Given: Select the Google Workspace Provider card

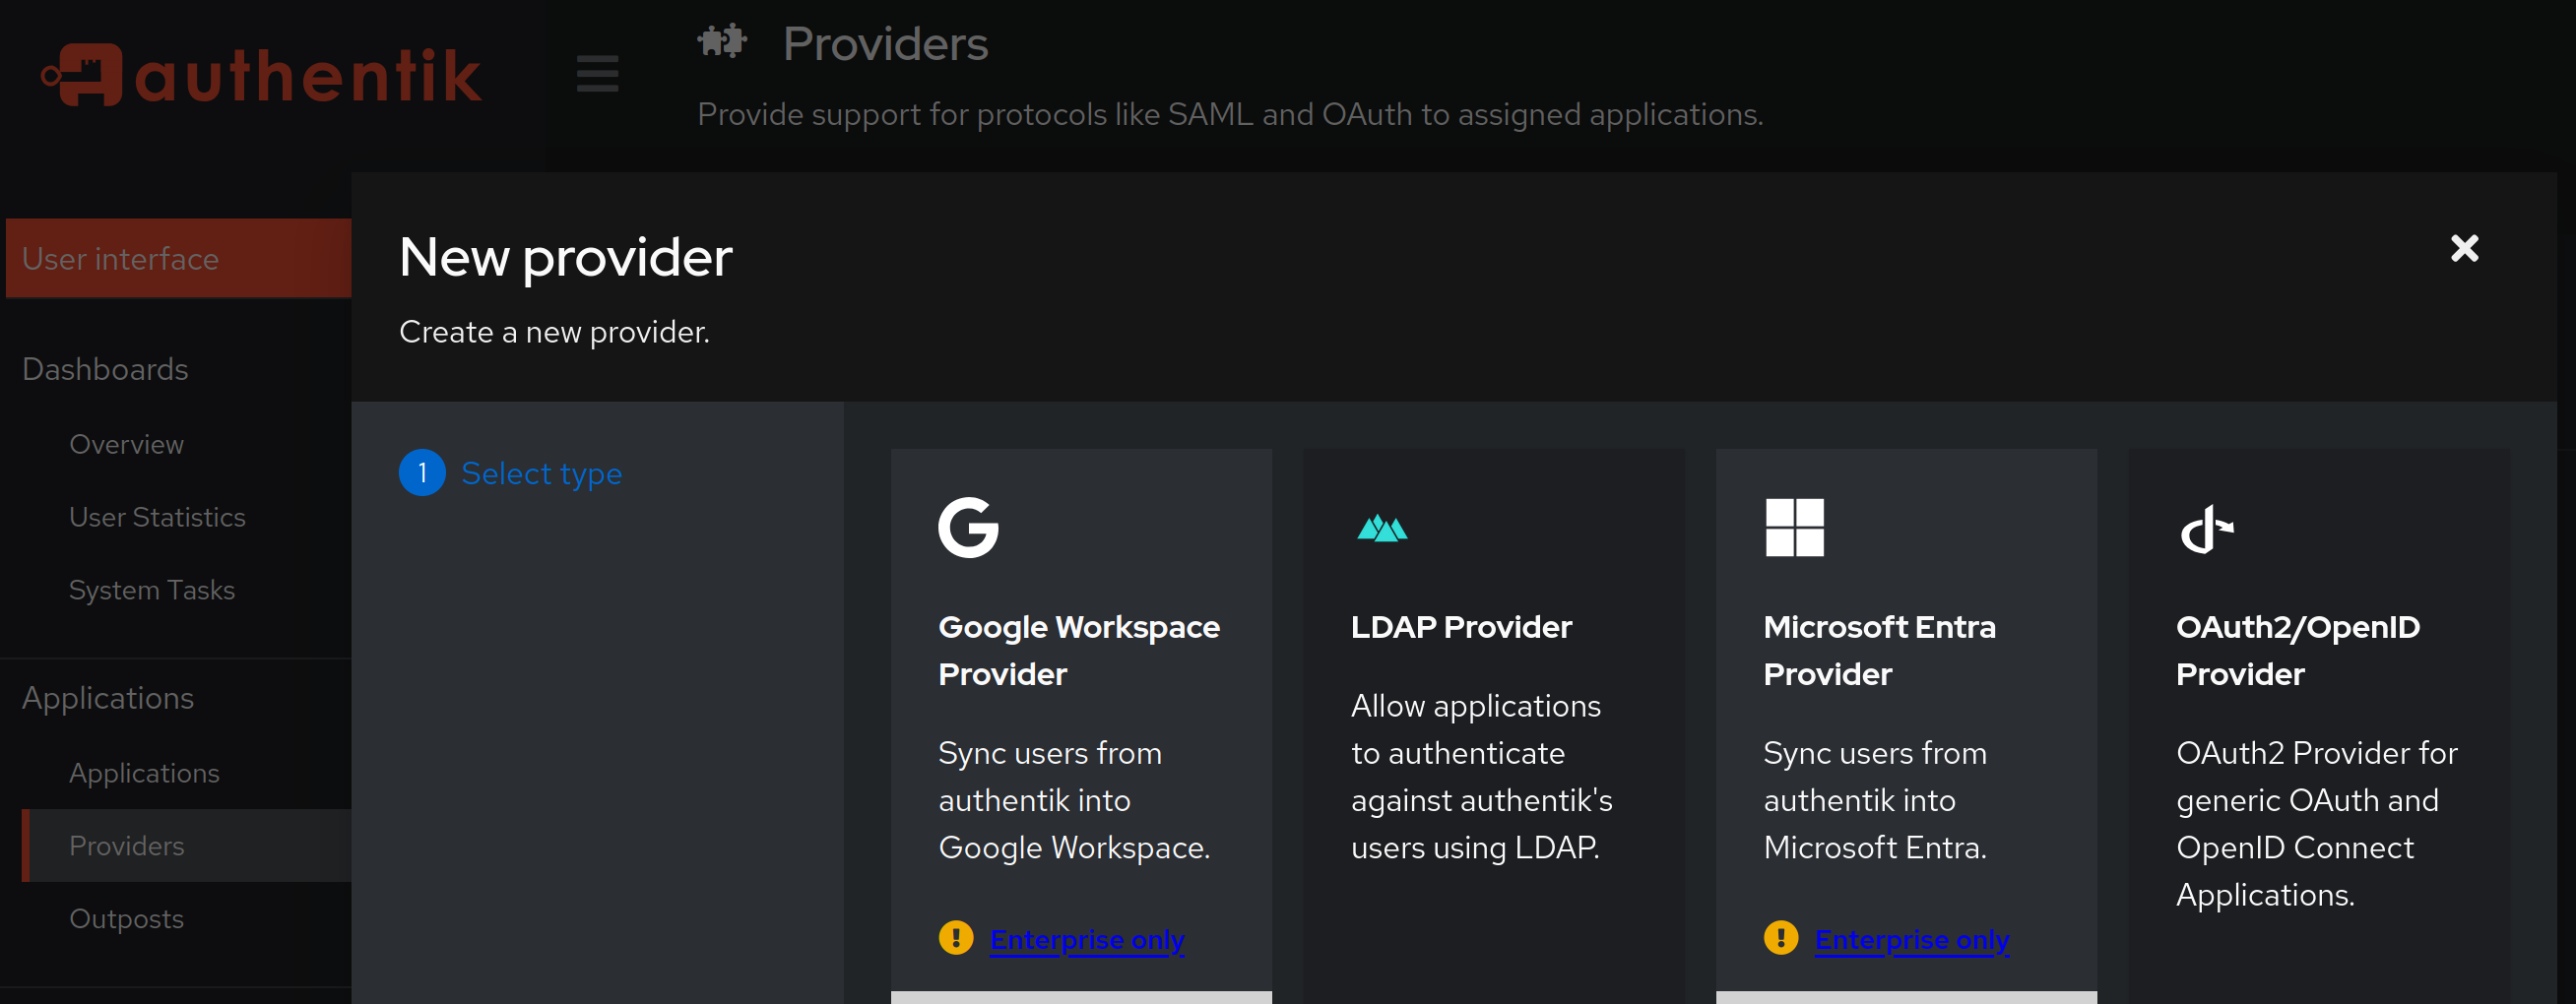Looking at the screenshot, I should (1081, 726).
